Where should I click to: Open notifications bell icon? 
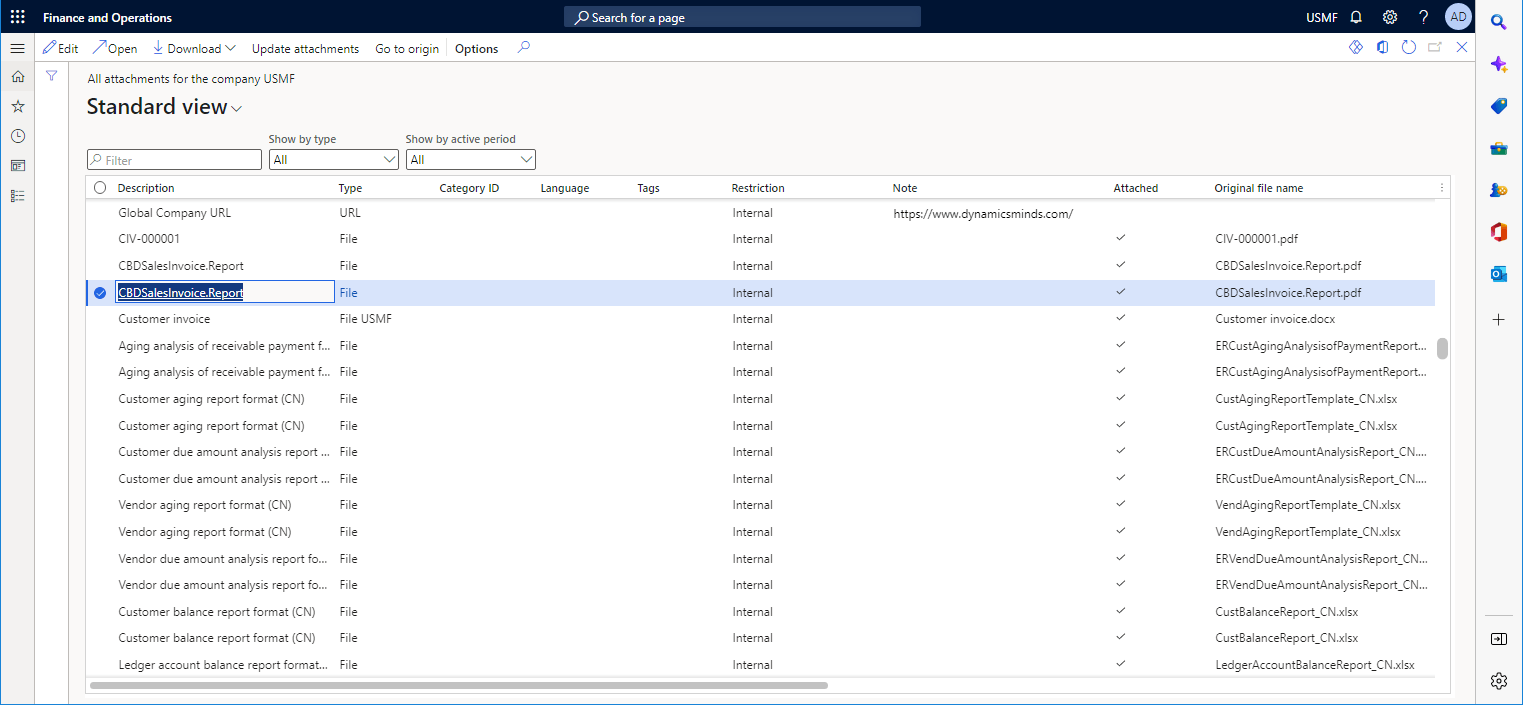(1356, 17)
